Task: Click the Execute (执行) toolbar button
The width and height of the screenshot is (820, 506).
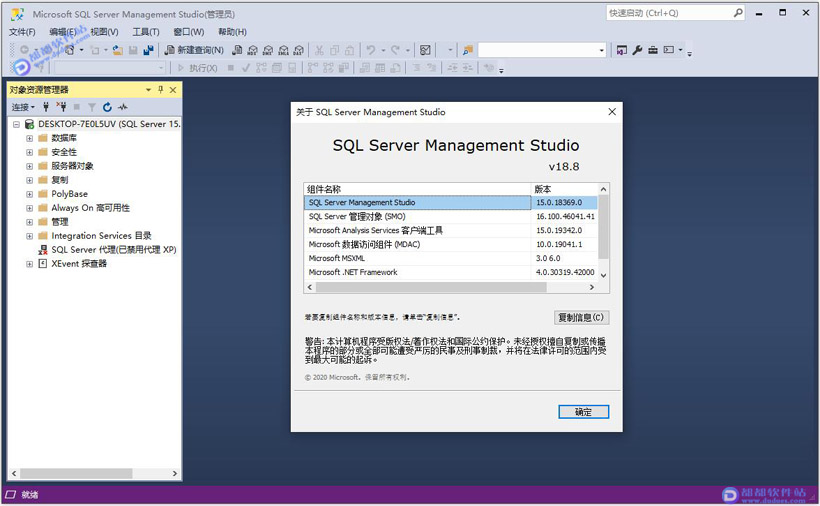Action: tap(198, 68)
